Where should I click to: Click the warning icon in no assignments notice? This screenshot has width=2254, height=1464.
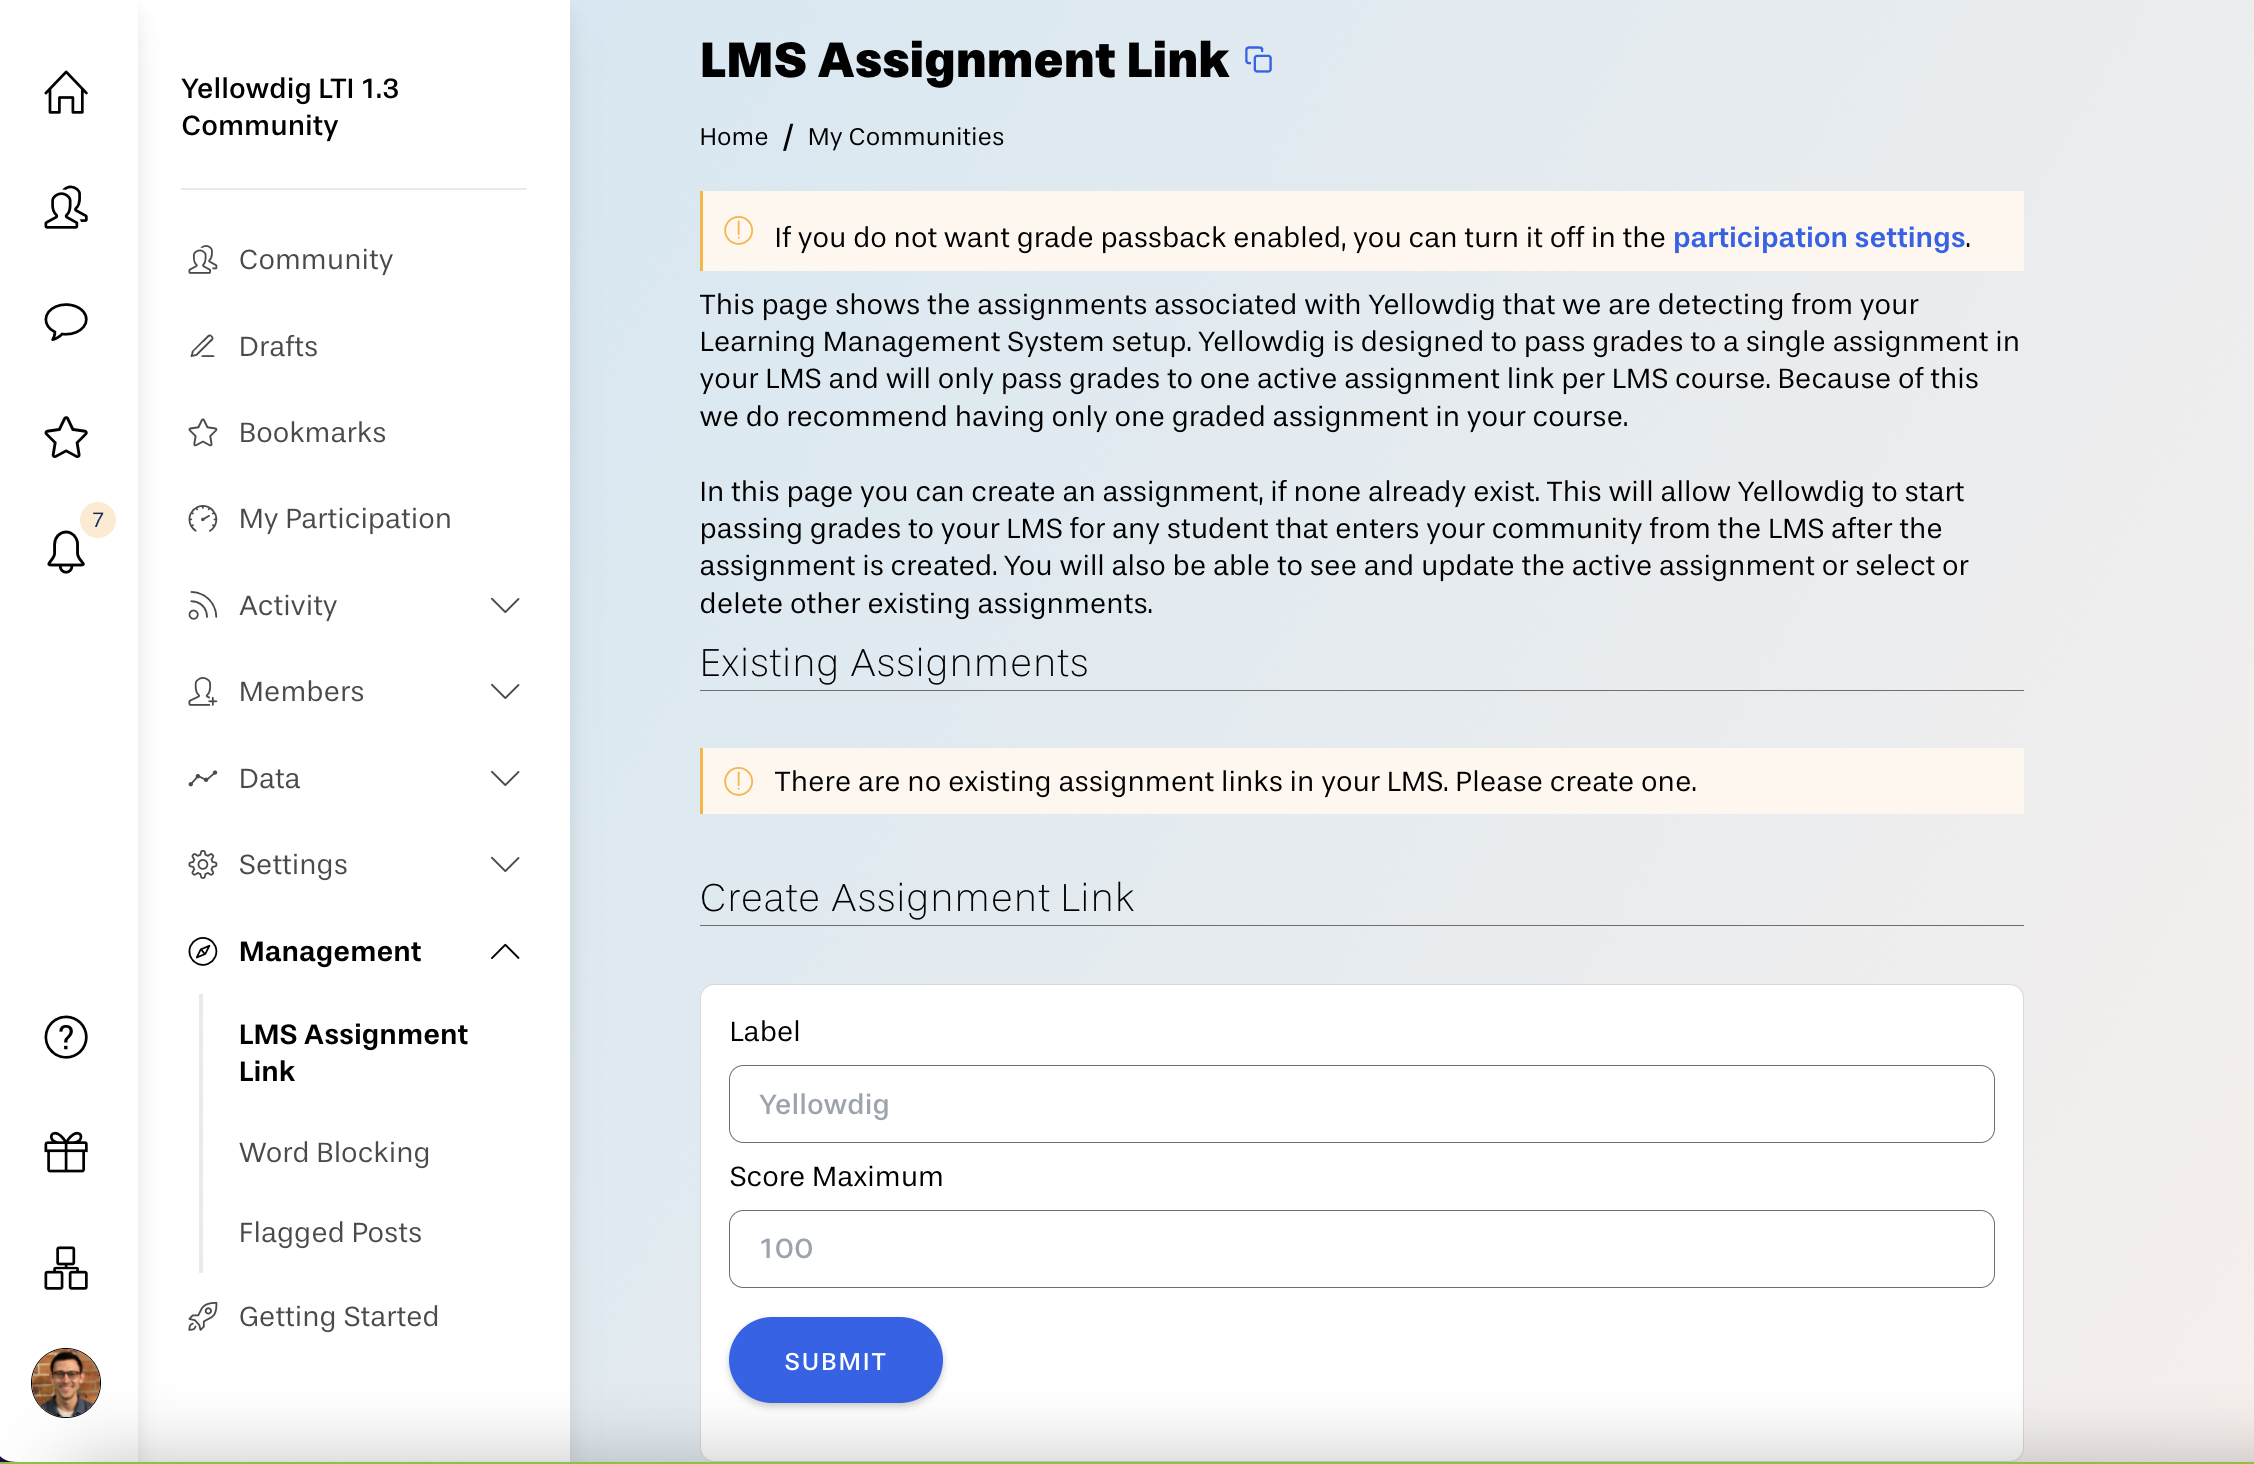(x=738, y=781)
